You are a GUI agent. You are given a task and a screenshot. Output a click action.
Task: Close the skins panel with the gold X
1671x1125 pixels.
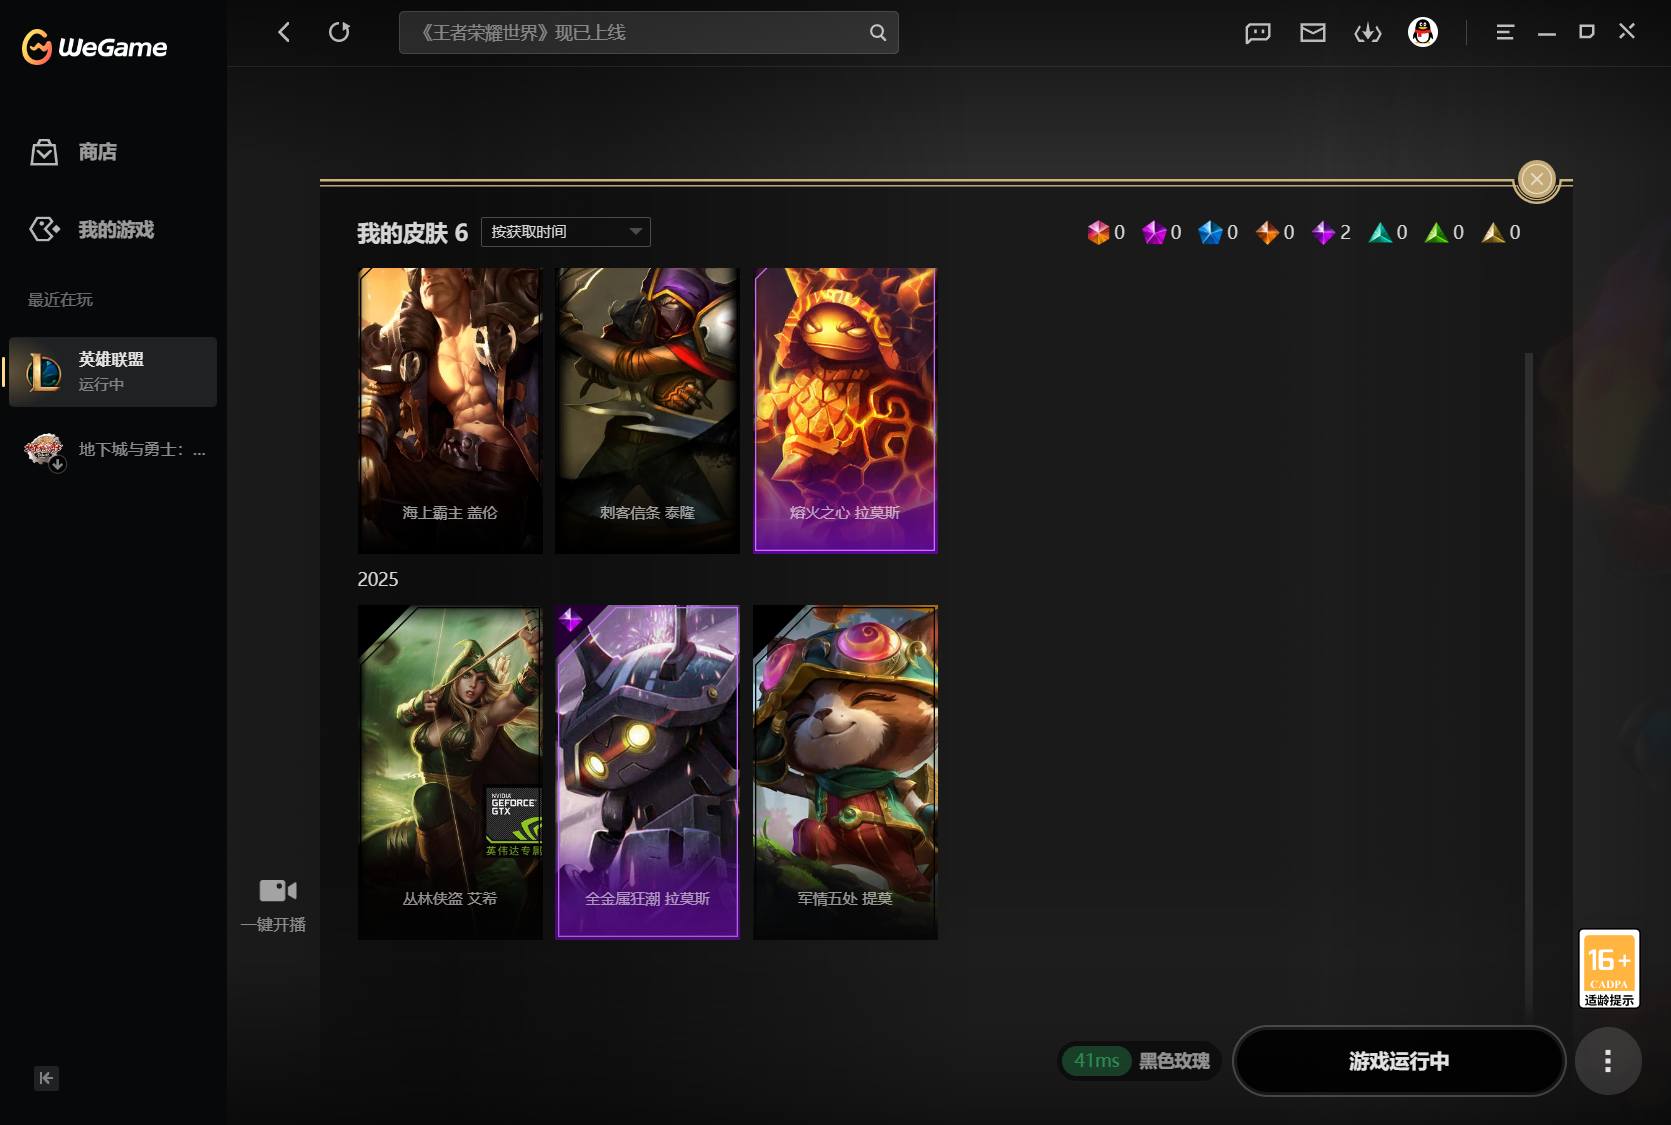(x=1537, y=180)
